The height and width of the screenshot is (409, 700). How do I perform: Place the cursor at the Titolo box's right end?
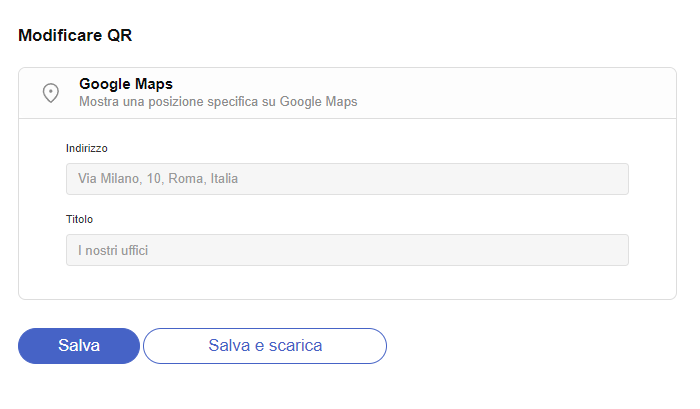[x=618, y=250]
